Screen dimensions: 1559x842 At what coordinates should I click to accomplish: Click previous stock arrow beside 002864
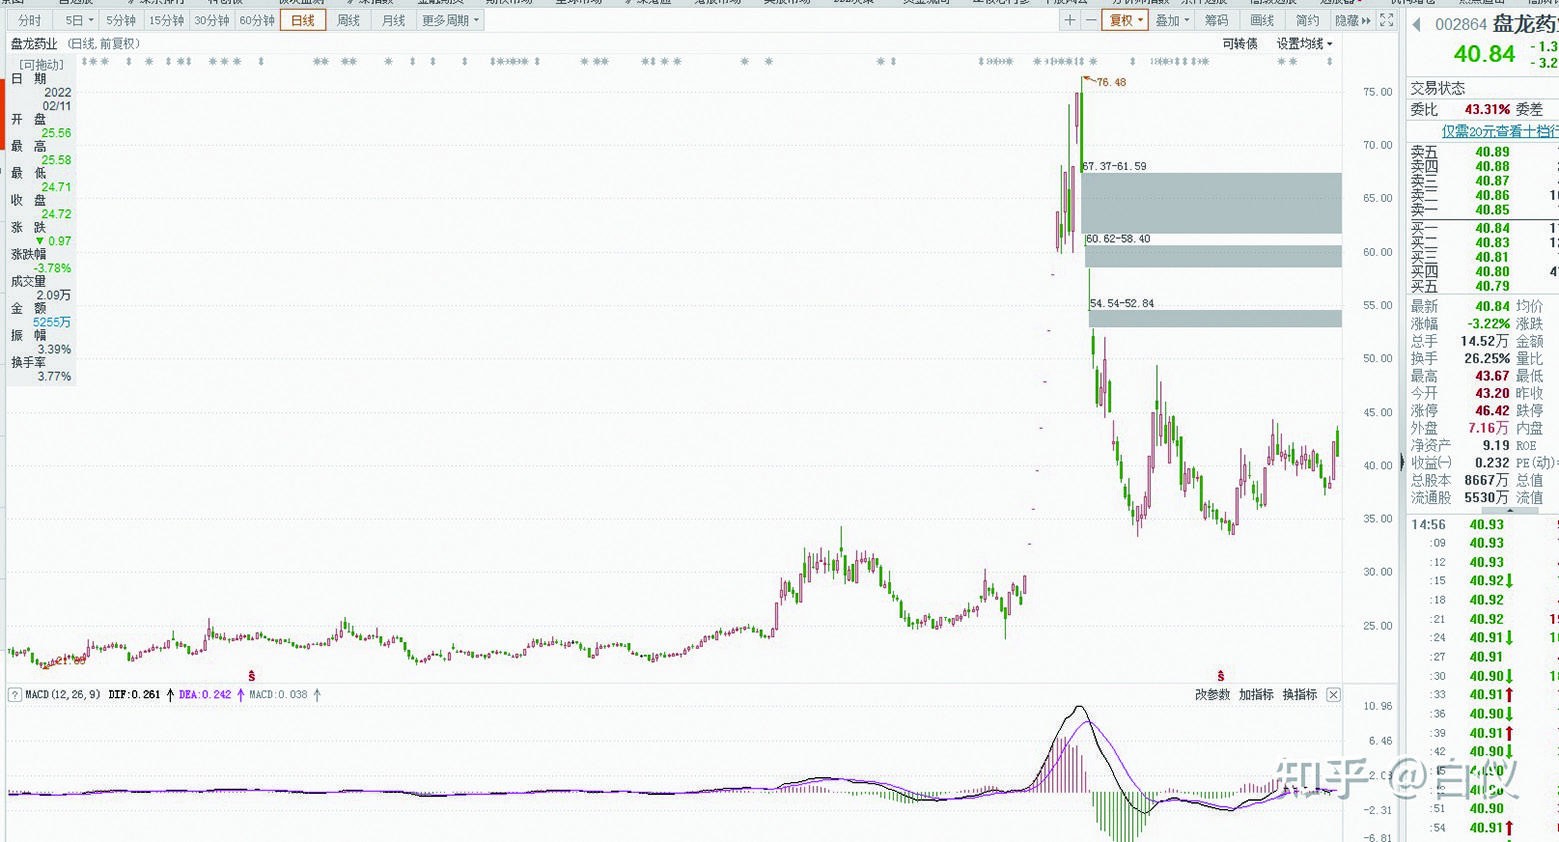(x=1416, y=25)
